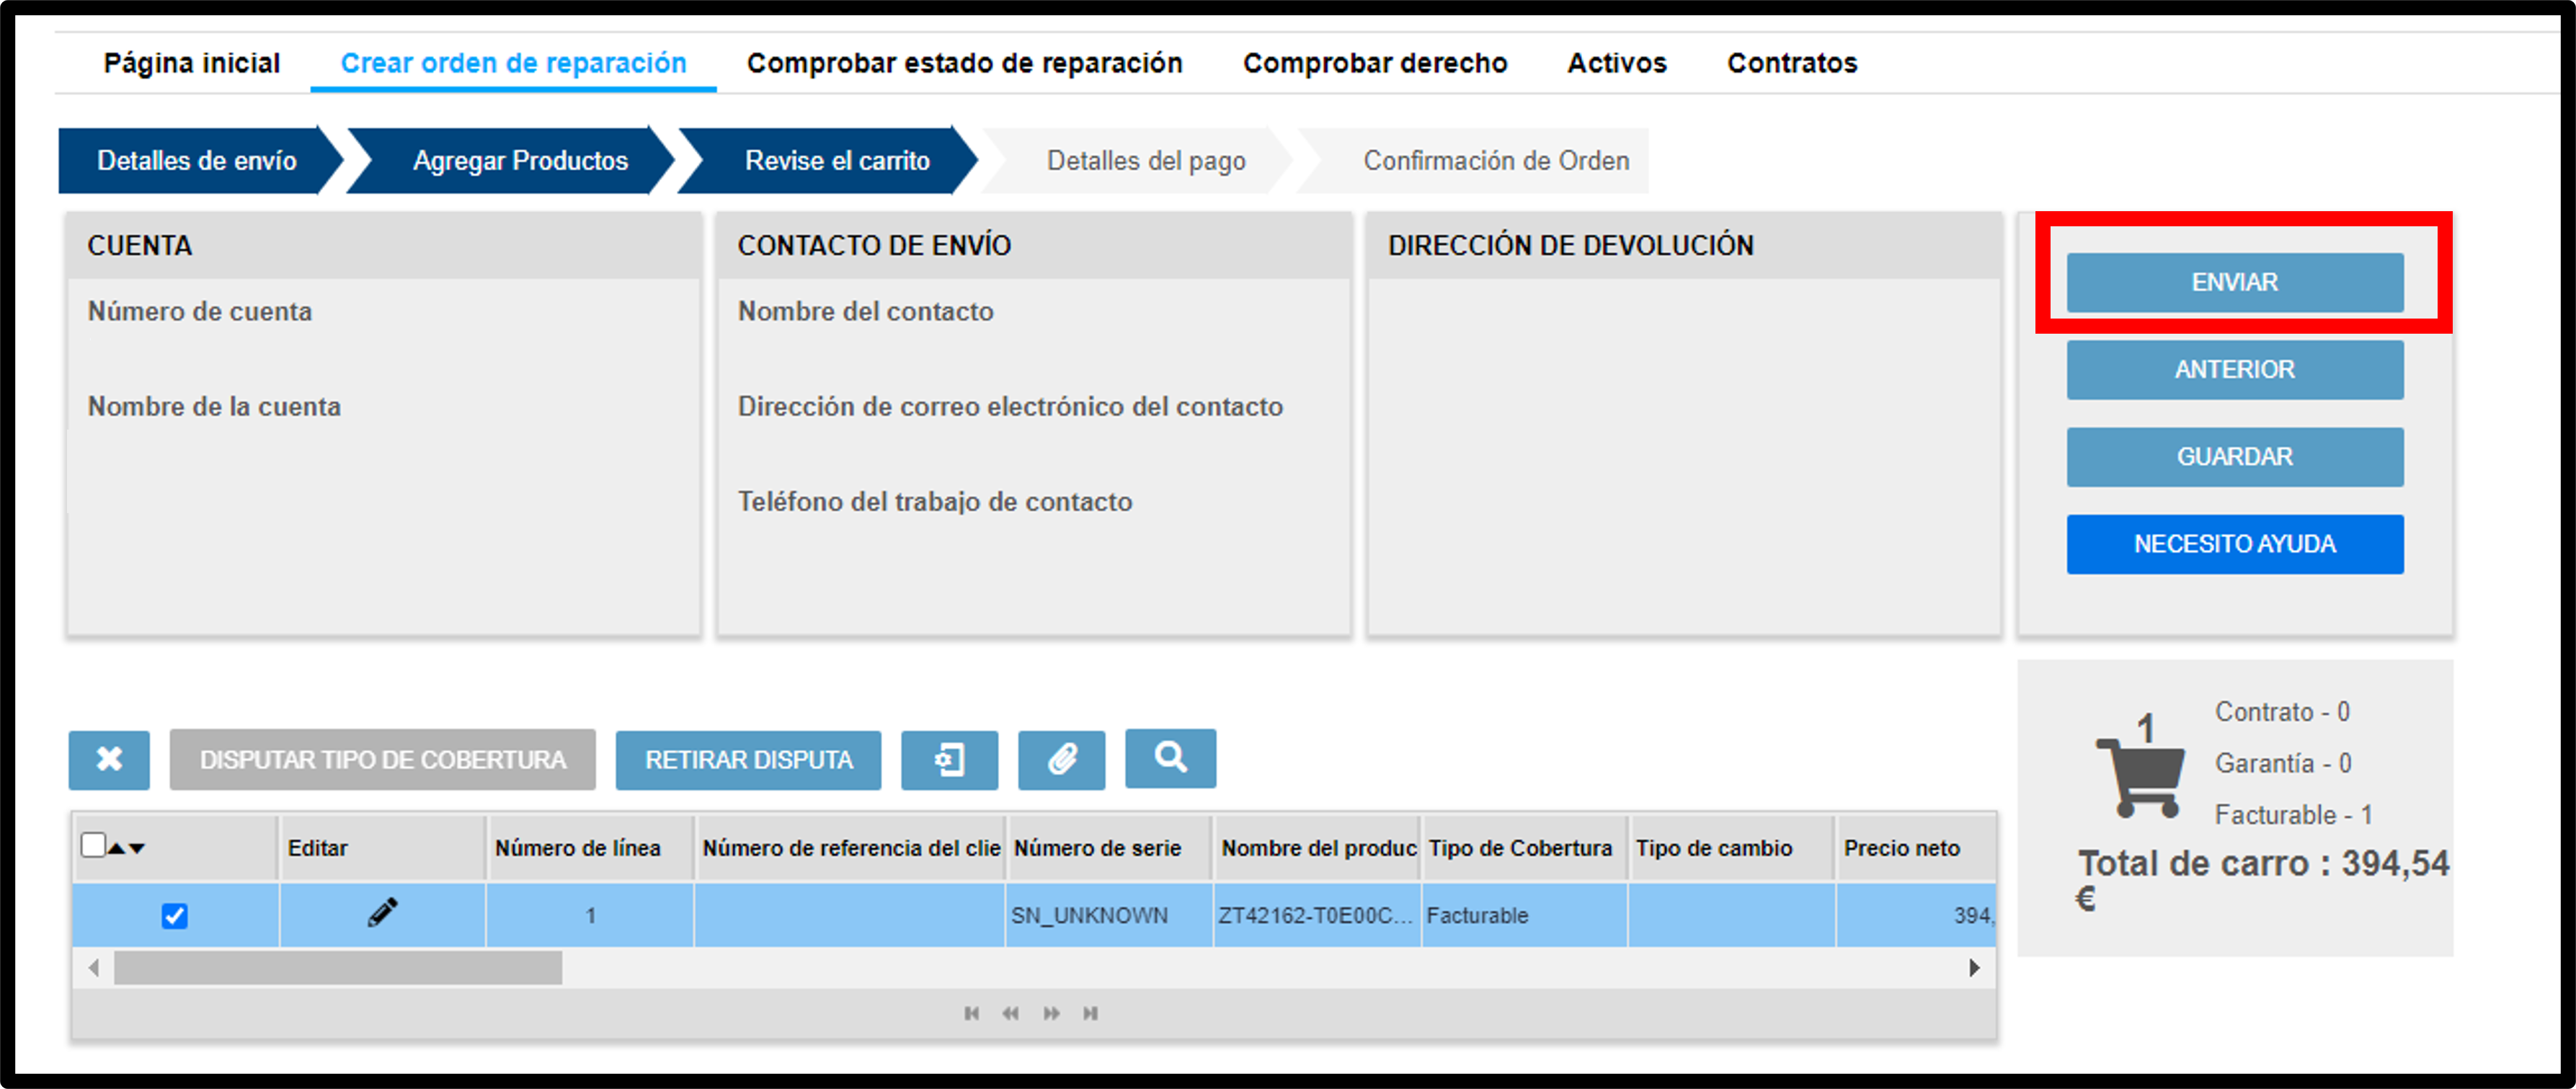Click the NECESITO AYUDA button

click(x=2235, y=544)
